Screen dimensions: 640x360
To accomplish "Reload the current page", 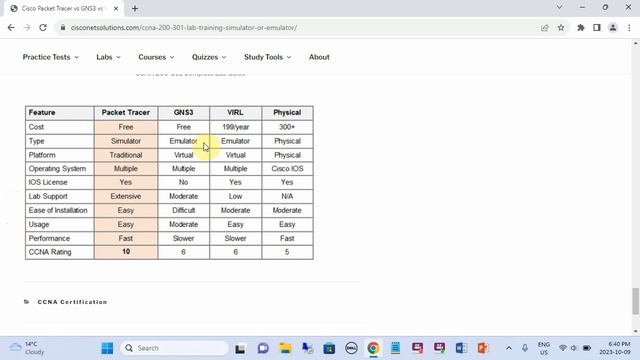I will click(43, 28).
